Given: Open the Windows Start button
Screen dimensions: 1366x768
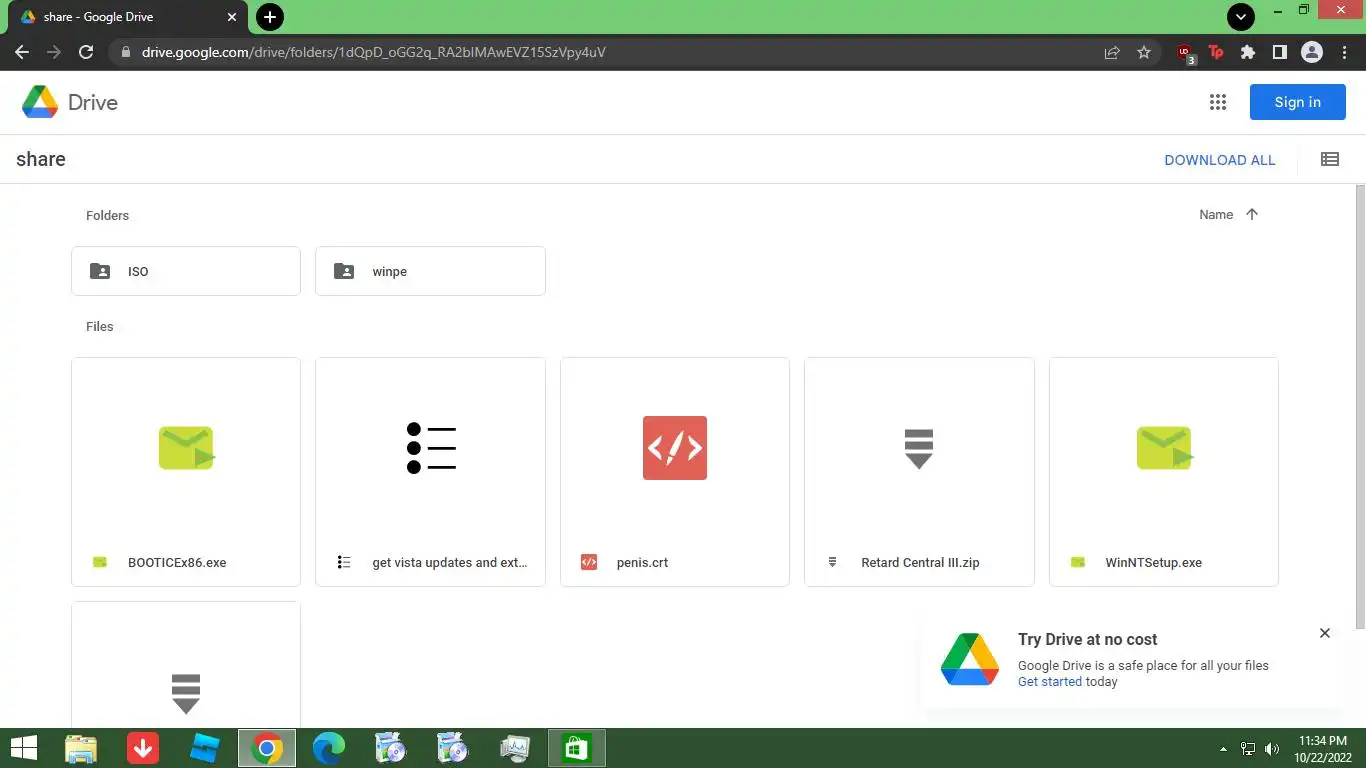Looking at the screenshot, I should (24, 748).
